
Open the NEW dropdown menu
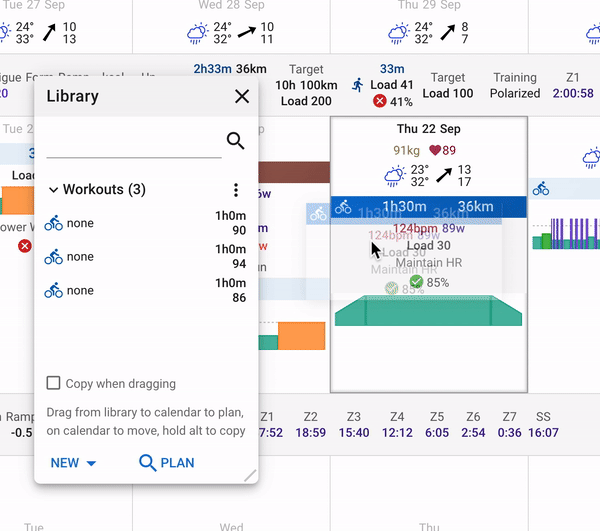click(73, 463)
